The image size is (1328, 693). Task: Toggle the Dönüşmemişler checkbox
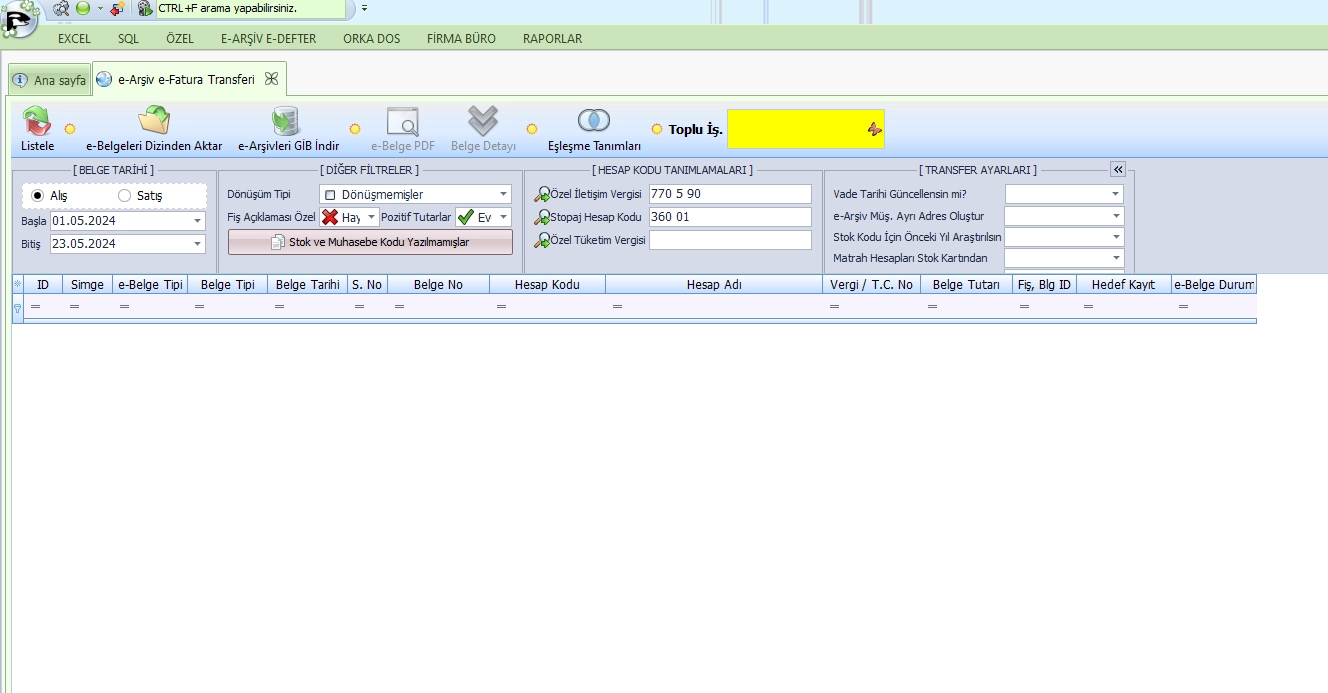pyautogui.click(x=330, y=195)
